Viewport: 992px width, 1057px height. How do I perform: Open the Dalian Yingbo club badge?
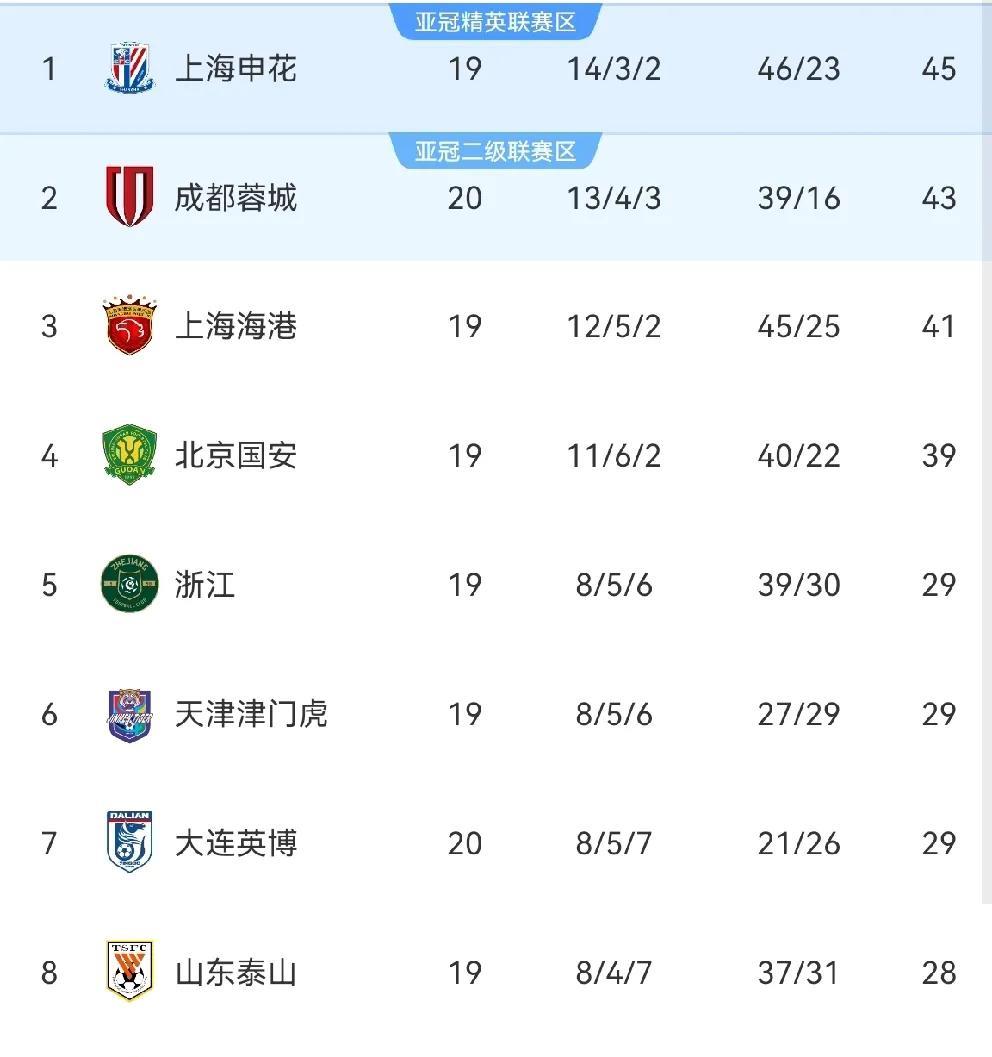tap(129, 842)
